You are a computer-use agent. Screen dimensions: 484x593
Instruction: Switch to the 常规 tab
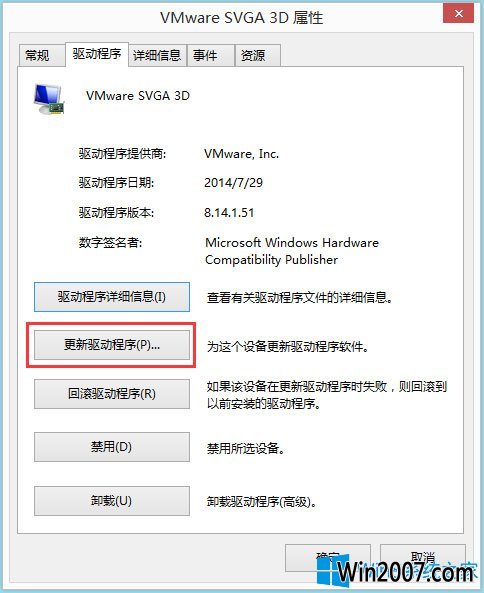click(37, 56)
